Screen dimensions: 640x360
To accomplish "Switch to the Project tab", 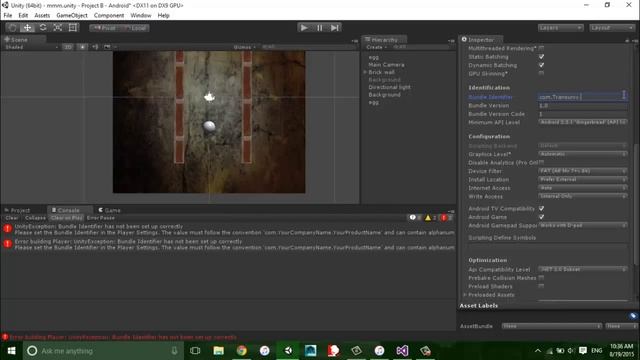I will pyautogui.click(x=17, y=210).
